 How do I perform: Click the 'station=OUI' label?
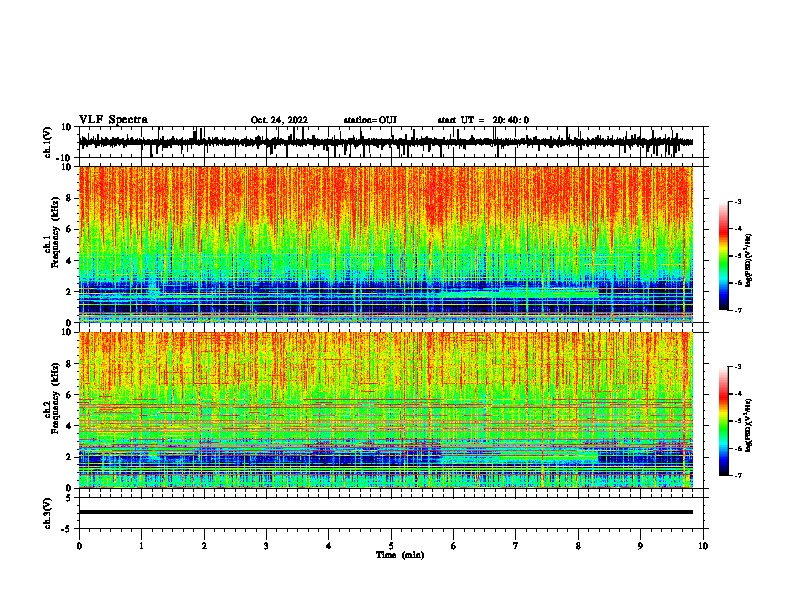coord(370,120)
